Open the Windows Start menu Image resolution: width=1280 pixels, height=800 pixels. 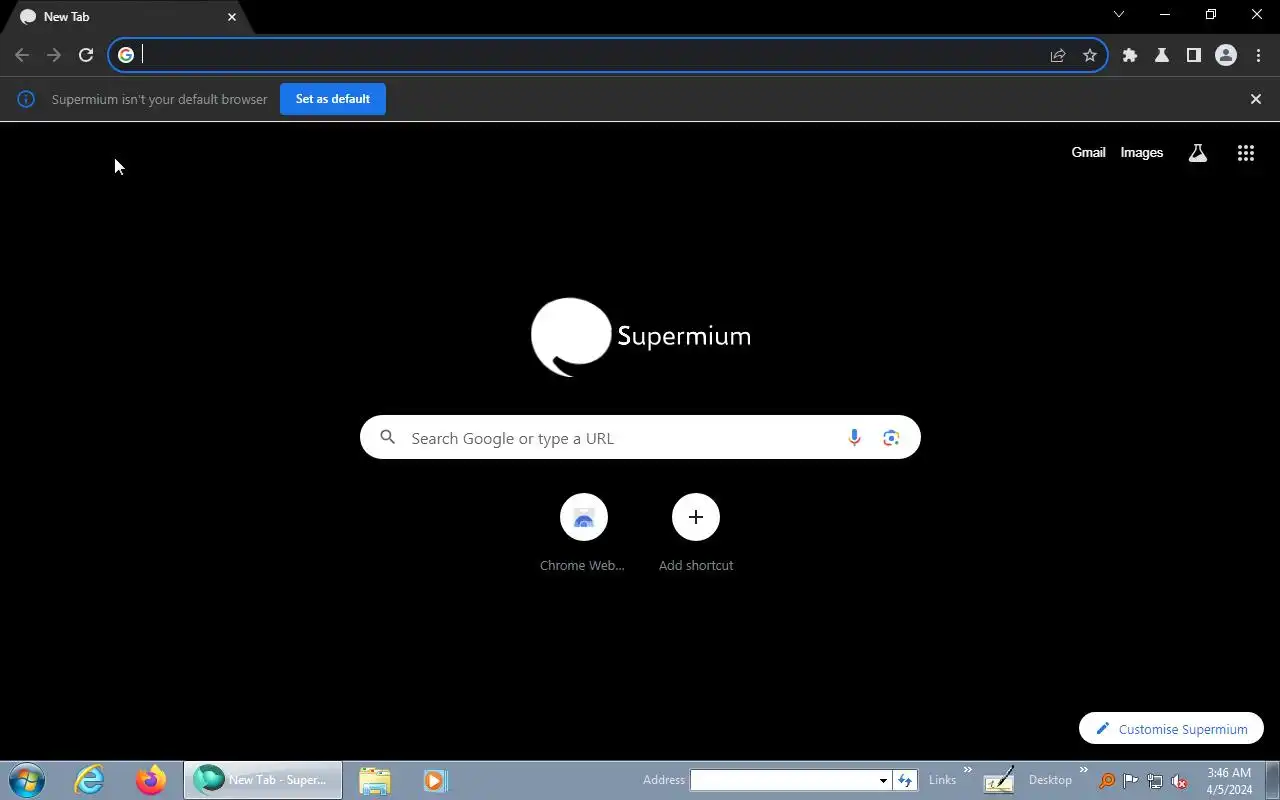[x=27, y=780]
